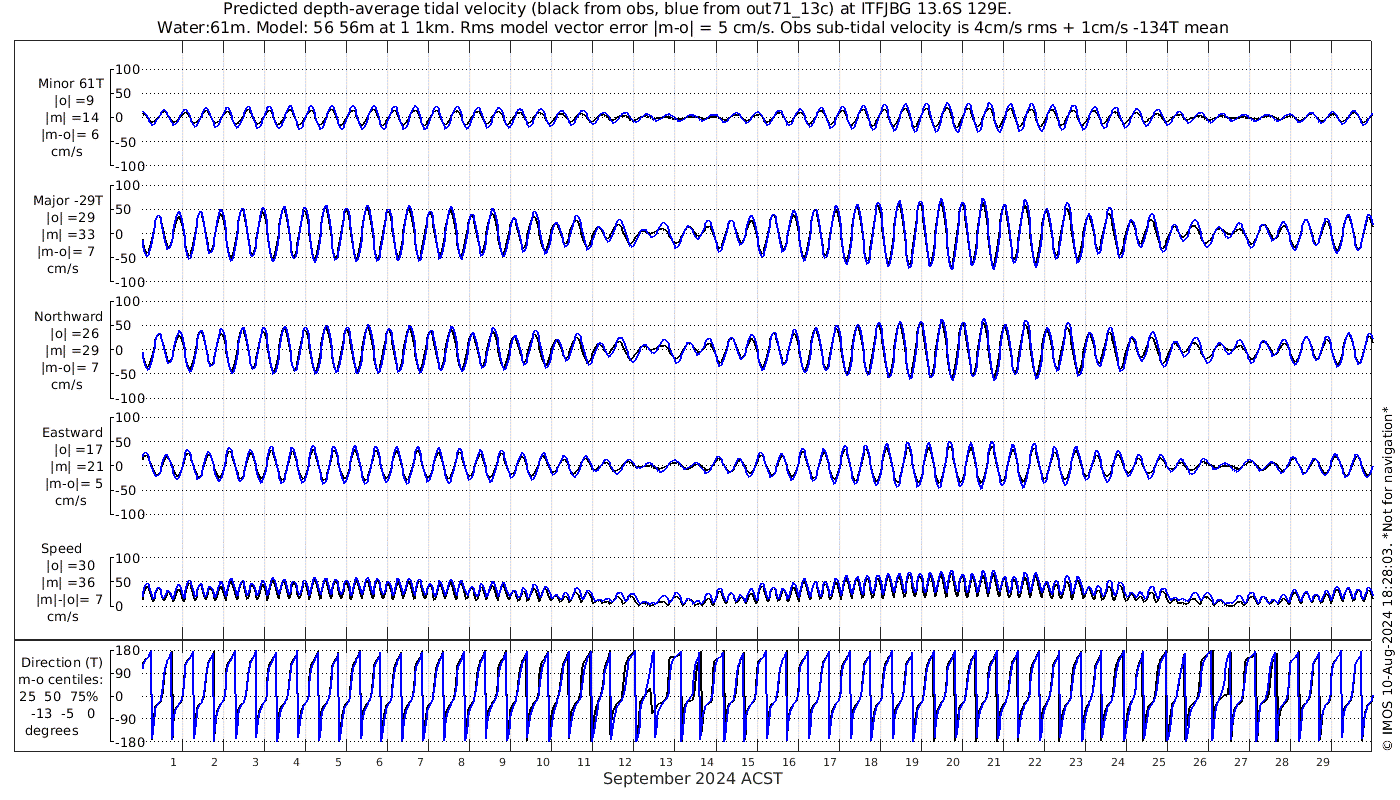The height and width of the screenshot is (800, 1400).
Task: Click the '180' tick of Direction axis
Action: [x=126, y=652]
